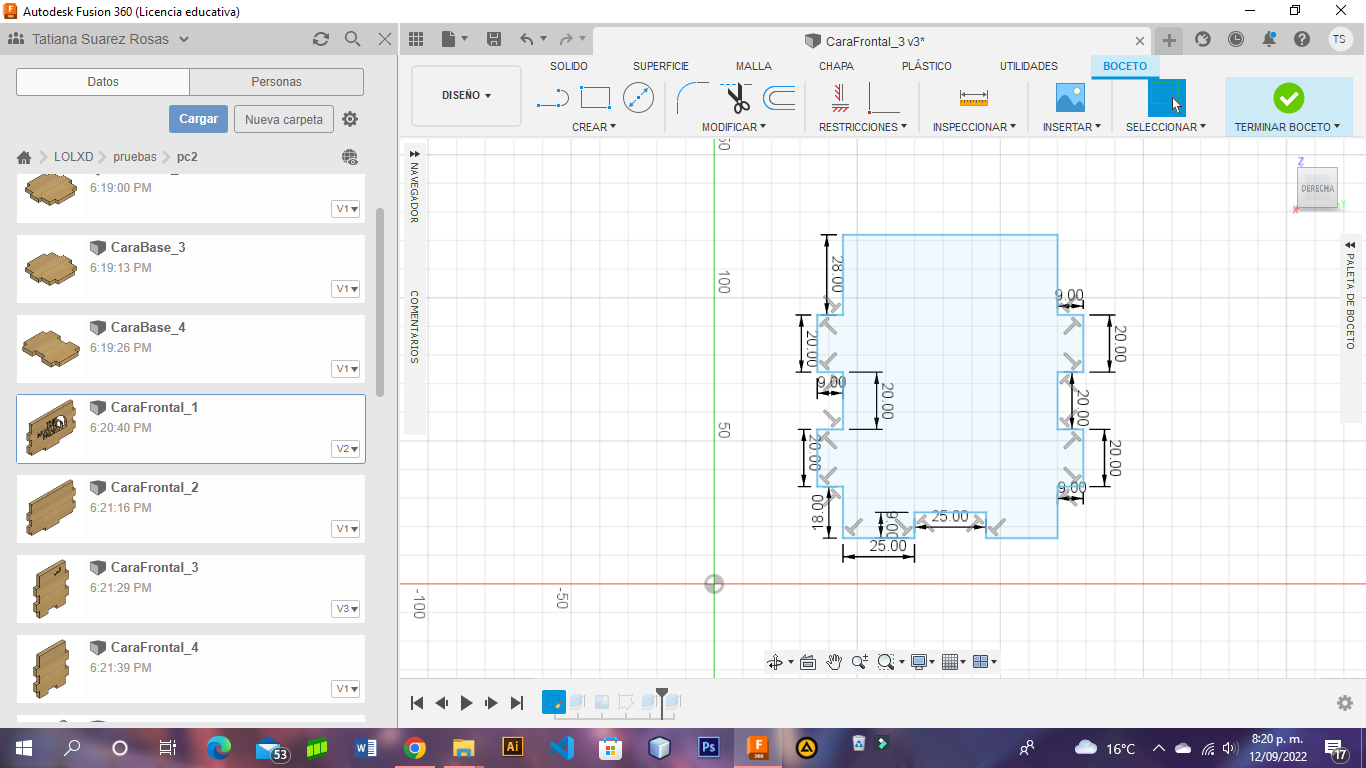Image resolution: width=1366 pixels, height=768 pixels.
Task: Expand the RESTRICCIONES dropdown
Action: click(x=863, y=127)
